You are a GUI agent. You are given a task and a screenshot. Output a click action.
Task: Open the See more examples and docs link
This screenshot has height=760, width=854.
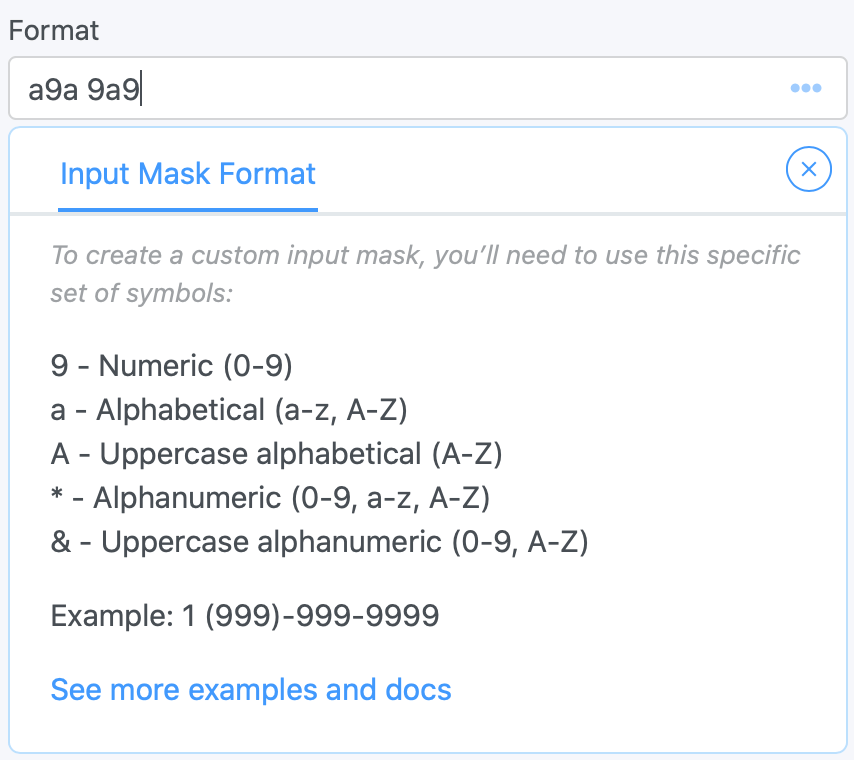251,690
